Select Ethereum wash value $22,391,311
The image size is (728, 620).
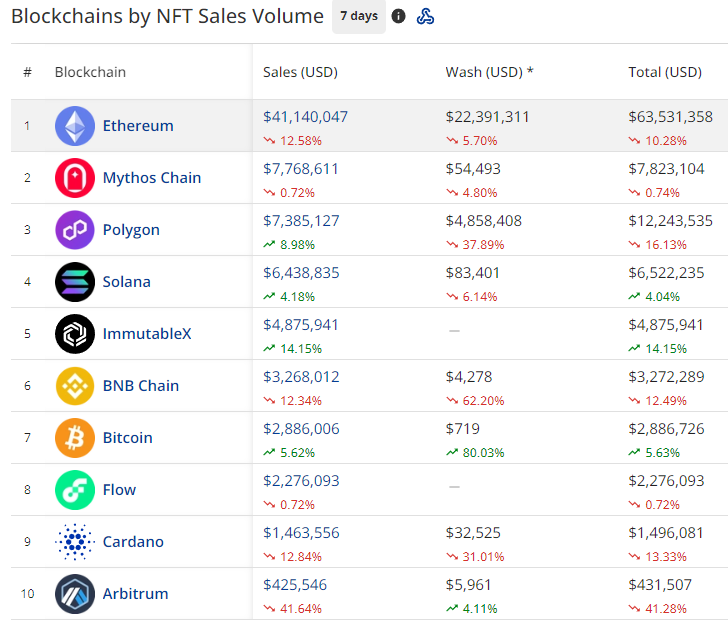(x=487, y=117)
